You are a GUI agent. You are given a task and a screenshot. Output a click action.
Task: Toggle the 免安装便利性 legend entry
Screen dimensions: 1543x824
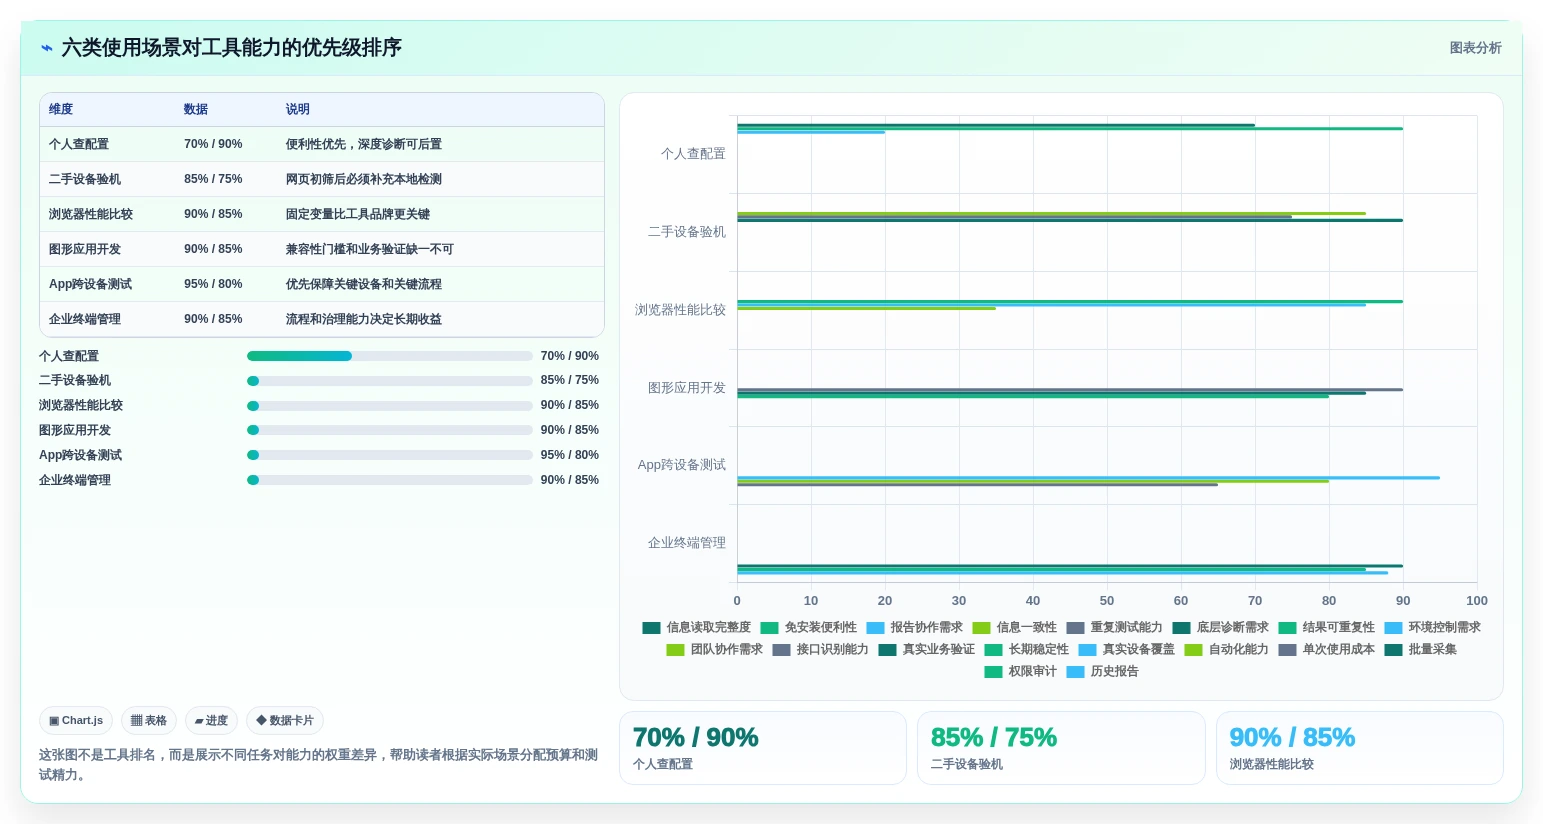[808, 627]
